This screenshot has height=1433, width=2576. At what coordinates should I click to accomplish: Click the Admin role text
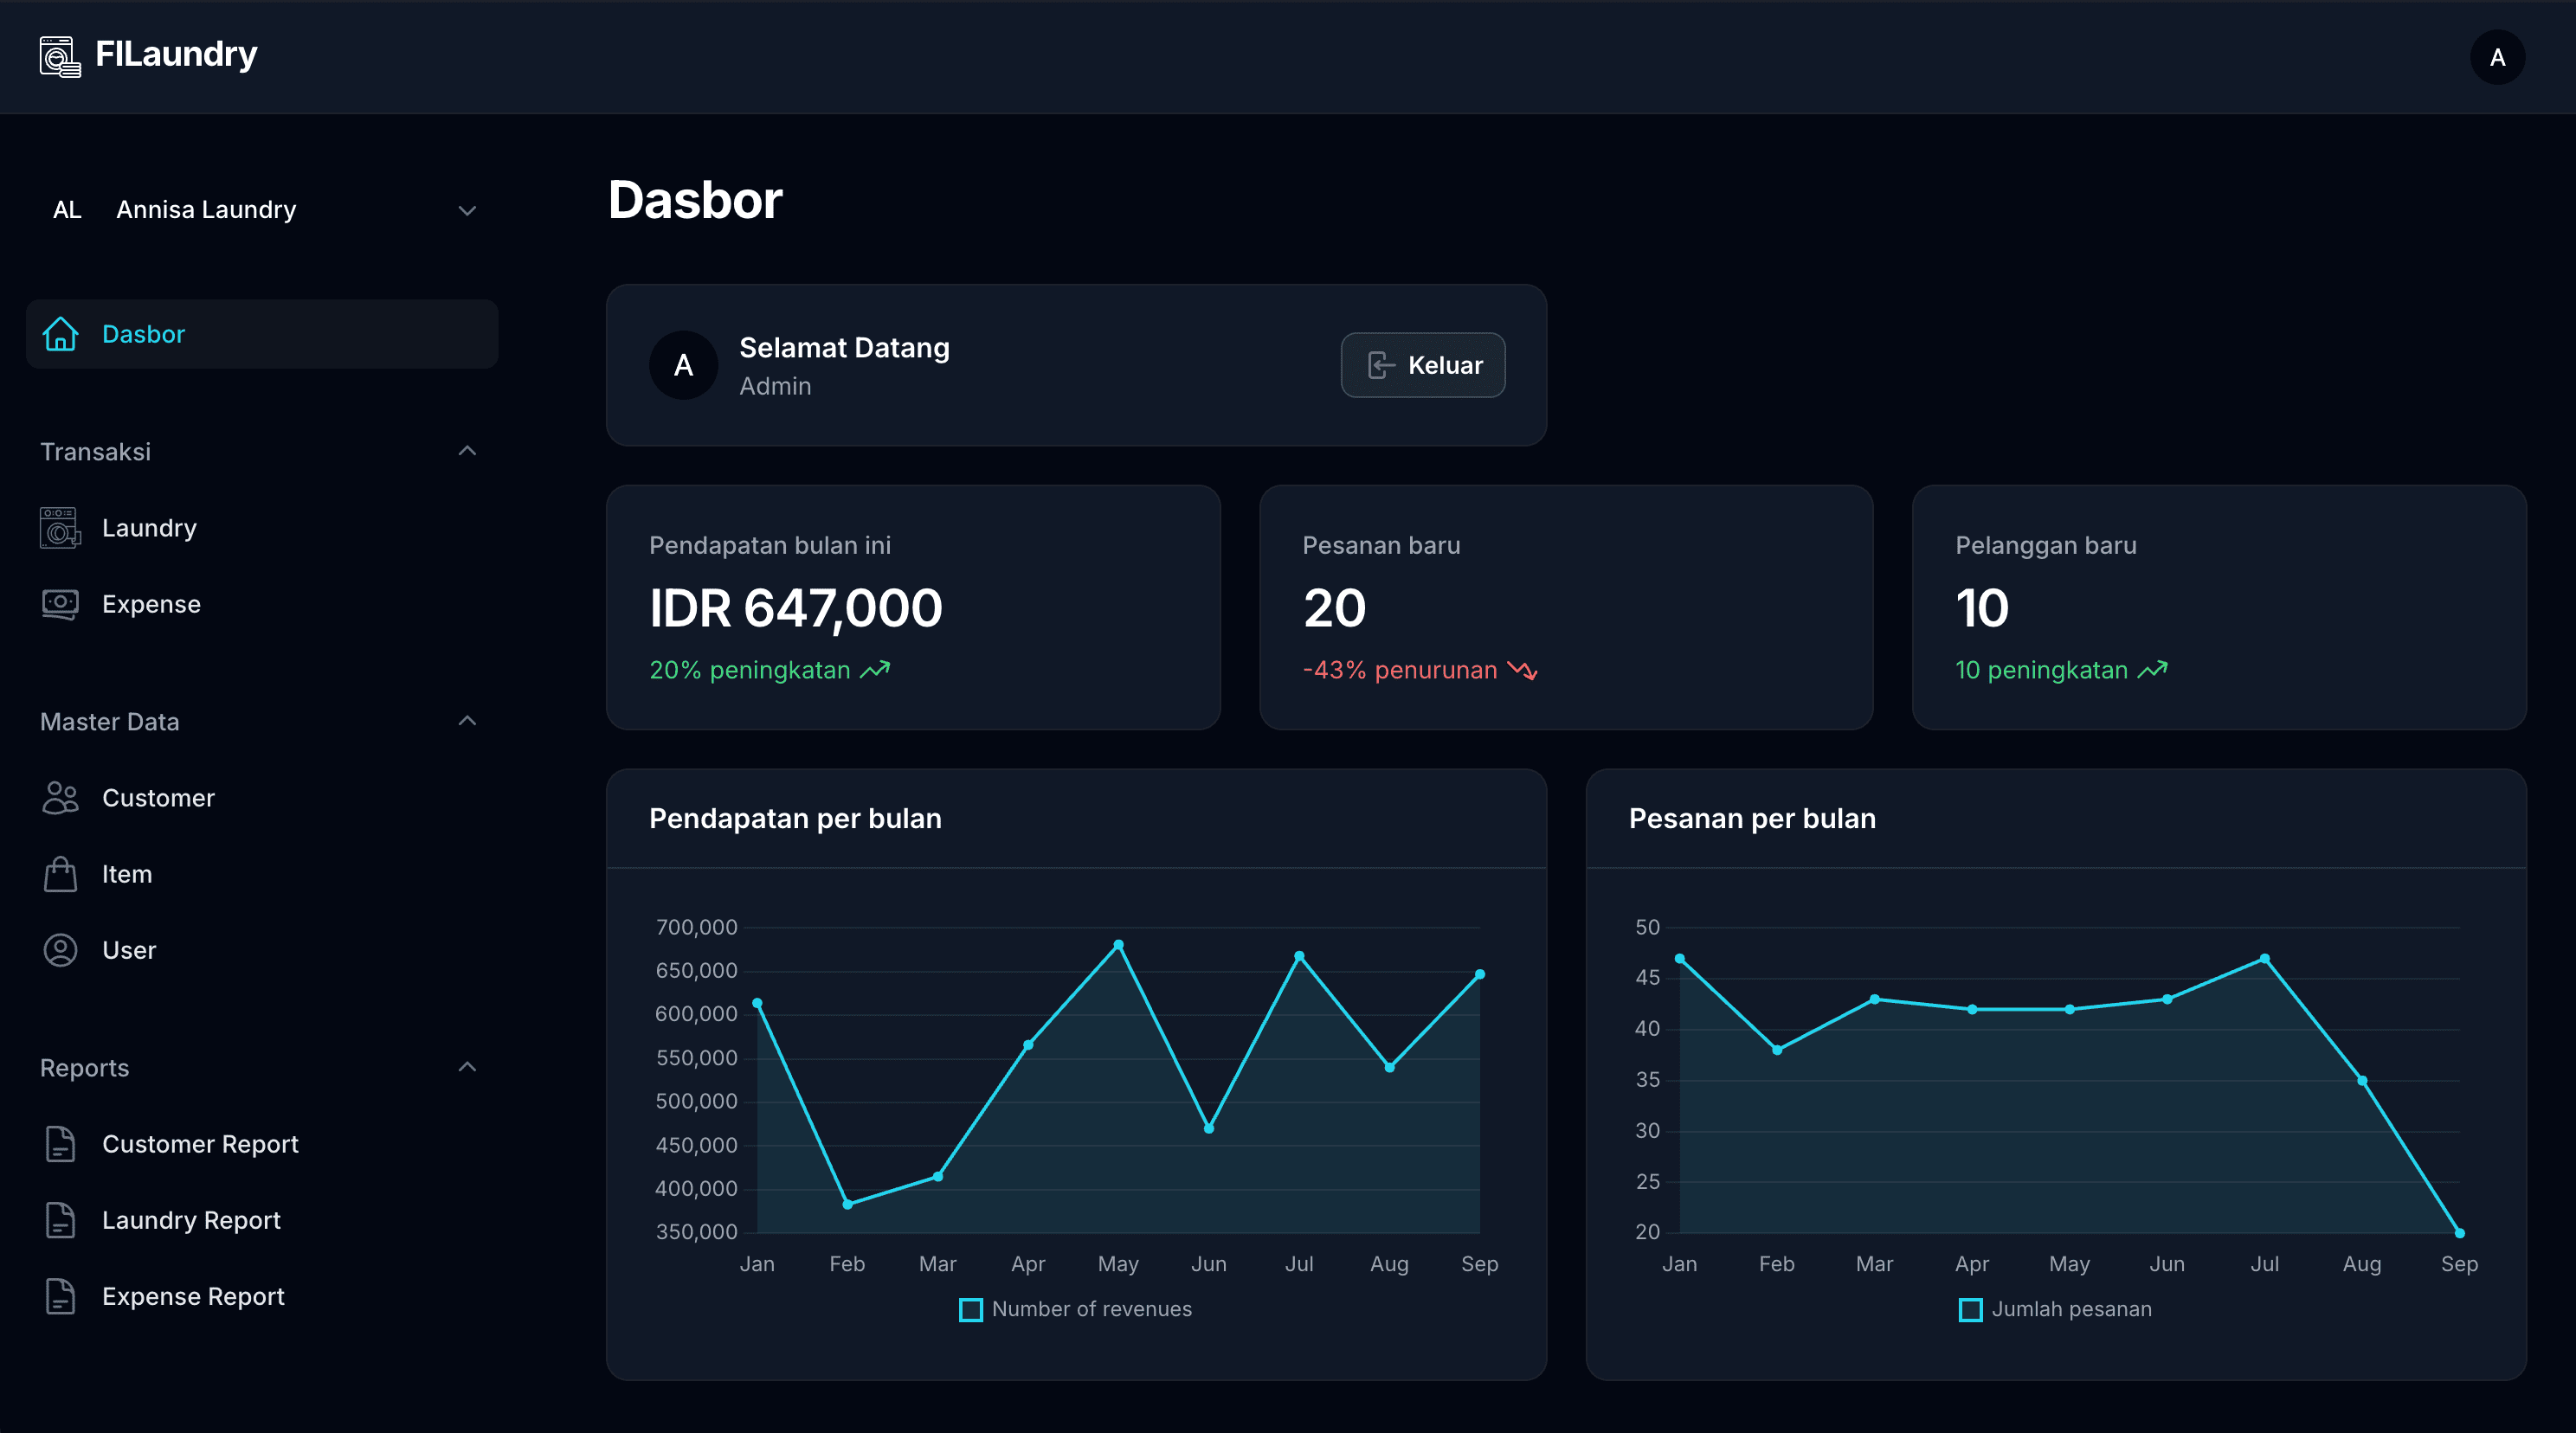(x=775, y=386)
